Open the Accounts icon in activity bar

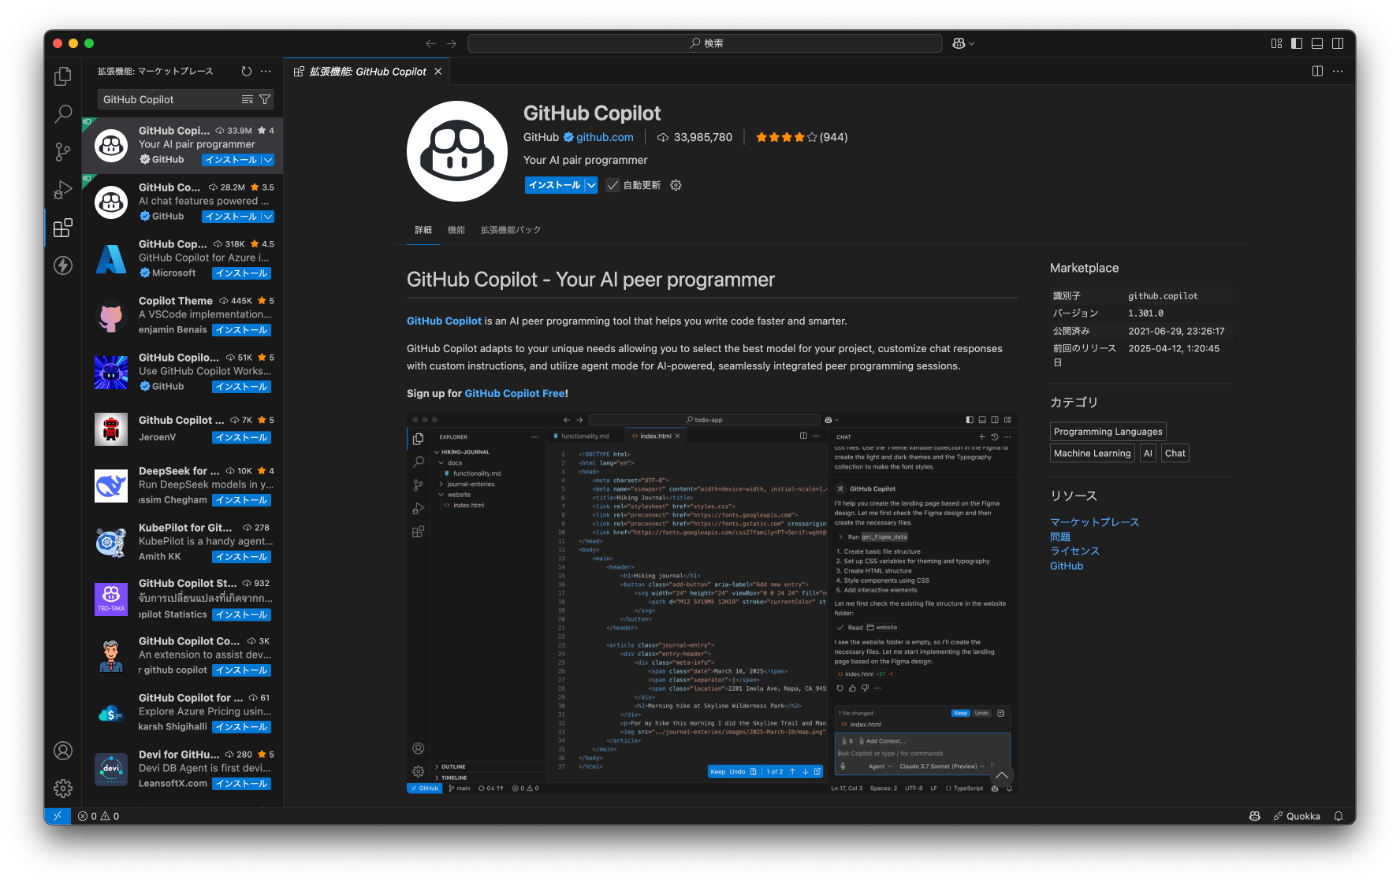point(63,751)
